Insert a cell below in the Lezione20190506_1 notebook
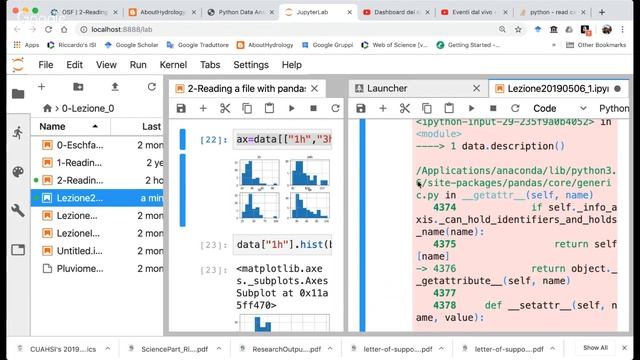Viewport: 640px width, 360px height. pos(383,108)
